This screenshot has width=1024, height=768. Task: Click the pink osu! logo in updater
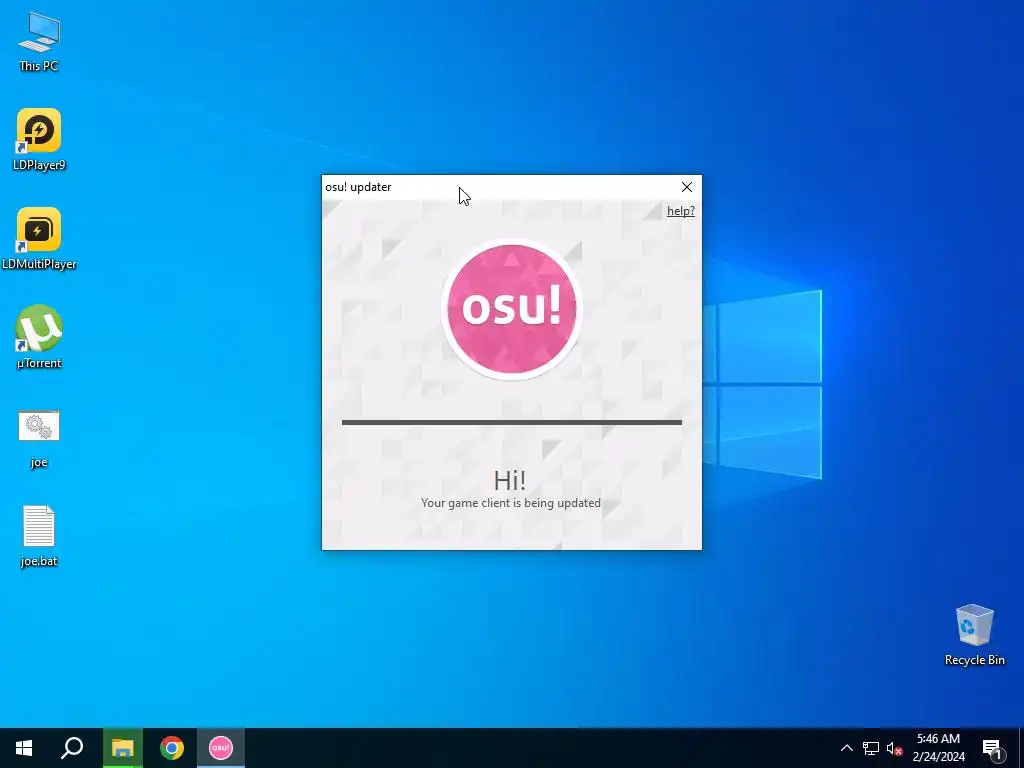(511, 309)
